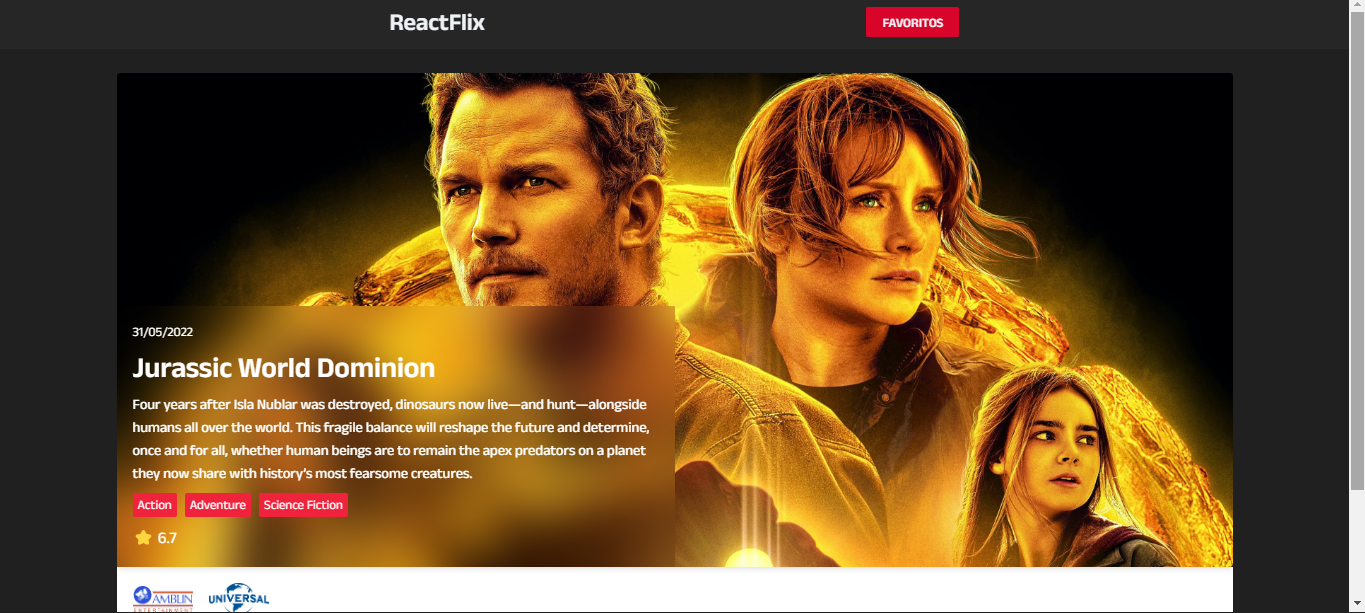Click the movie synopsis paragraph
Screen dimensions: 1365x613
click(x=392, y=438)
